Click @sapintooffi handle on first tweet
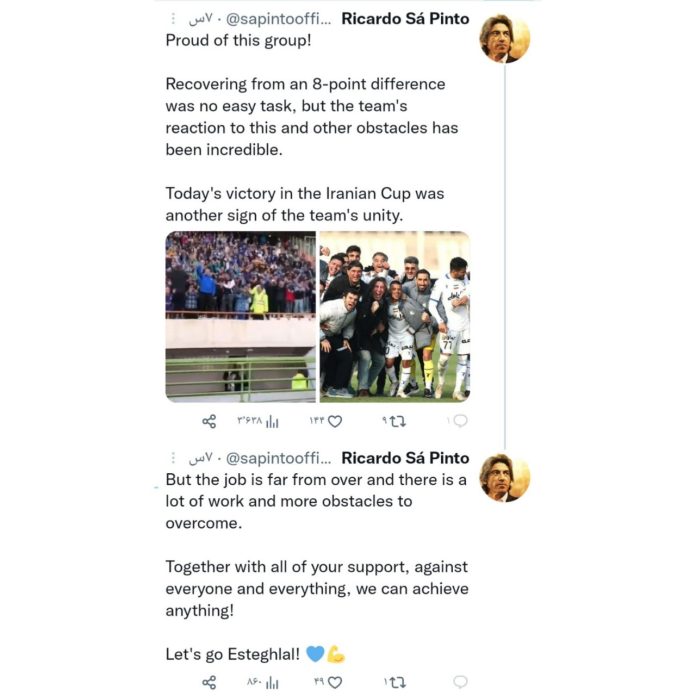The height and width of the screenshot is (696, 696). [278, 19]
